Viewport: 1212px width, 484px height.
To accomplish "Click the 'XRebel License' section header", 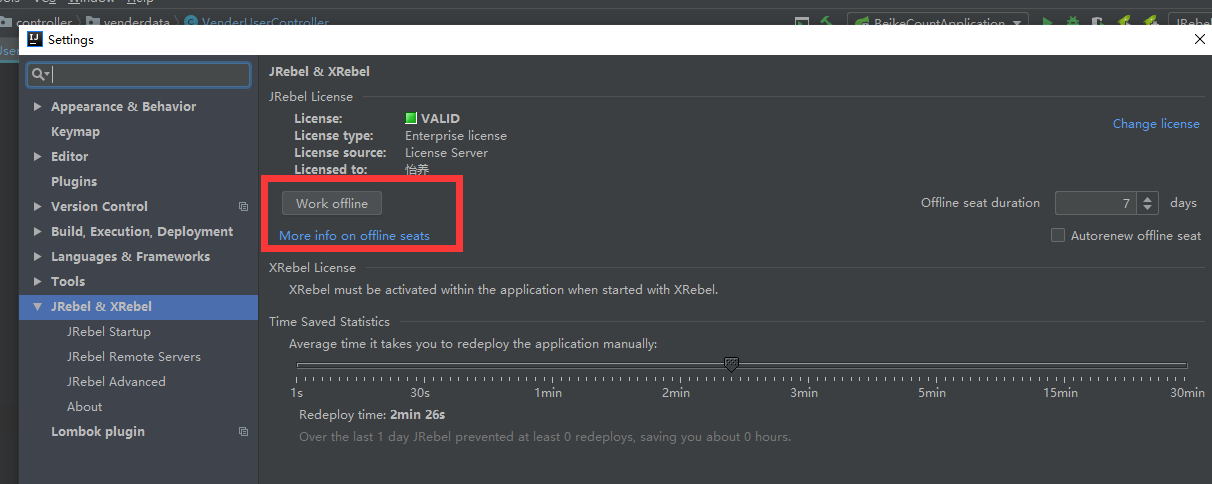I will click(x=312, y=268).
